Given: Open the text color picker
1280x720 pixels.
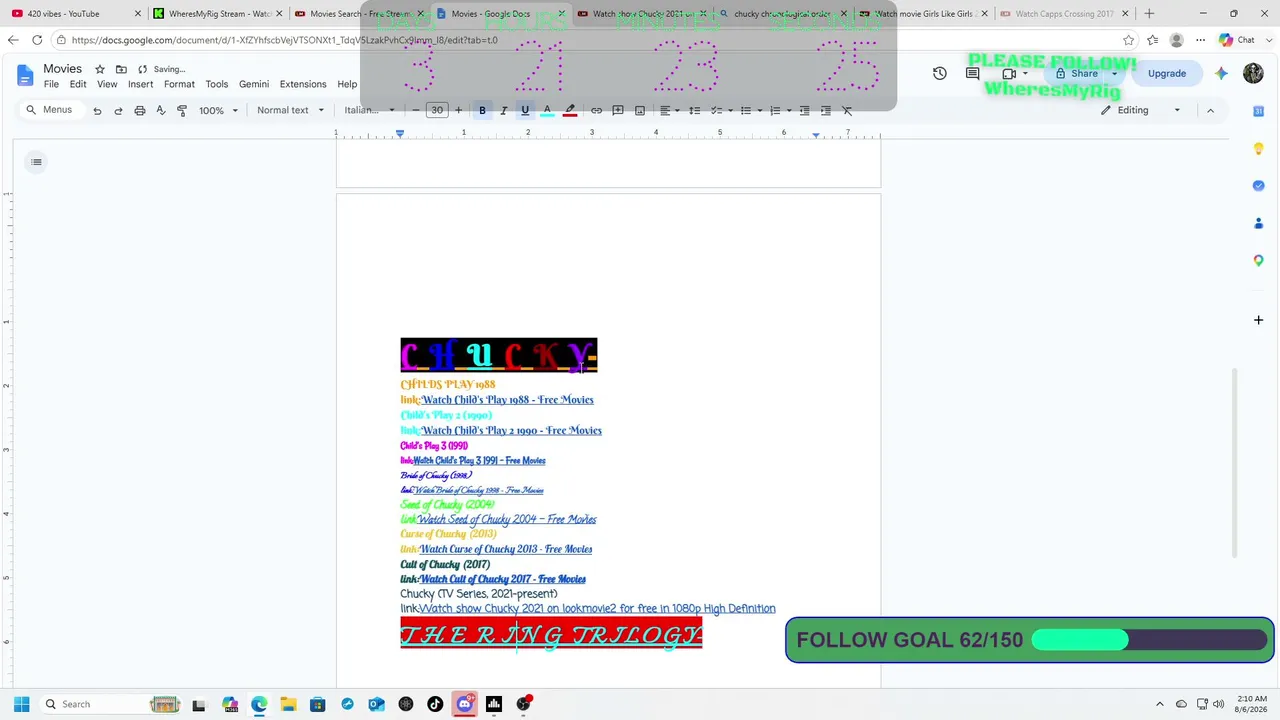Looking at the screenshot, I should pos(547,110).
